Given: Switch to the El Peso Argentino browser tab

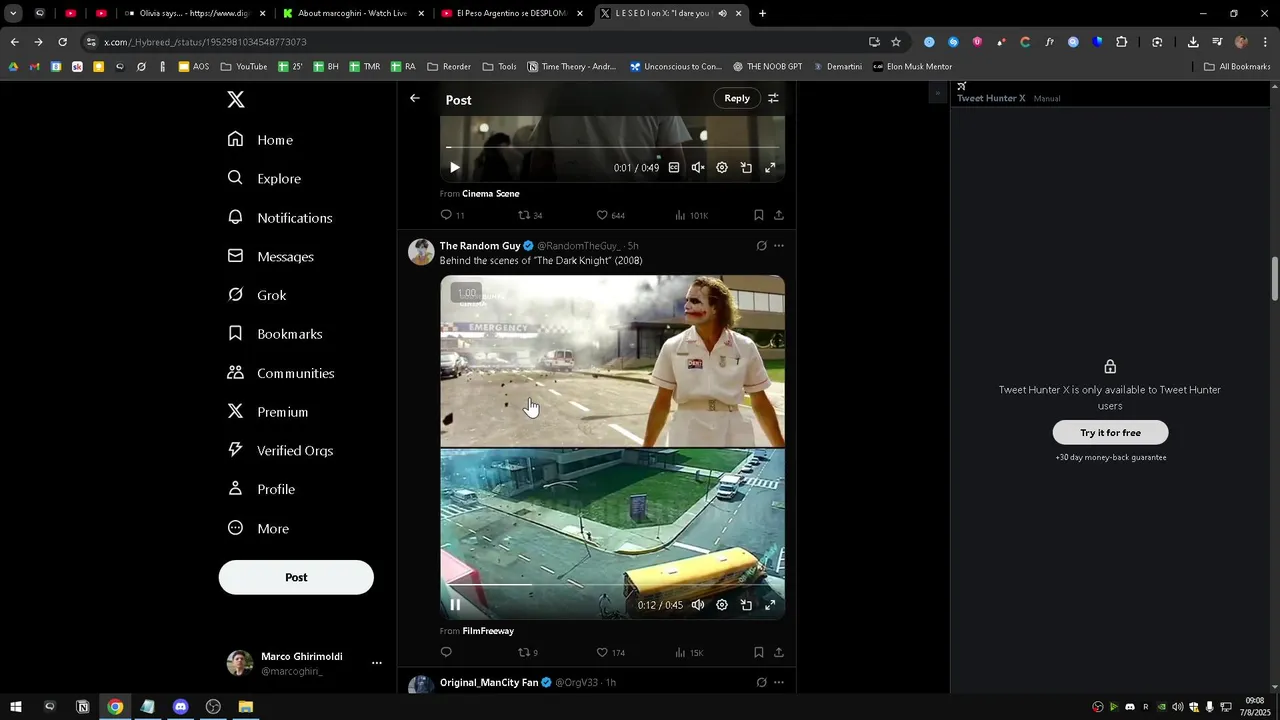Looking at the screenshot, I should [x=512, y=14].
